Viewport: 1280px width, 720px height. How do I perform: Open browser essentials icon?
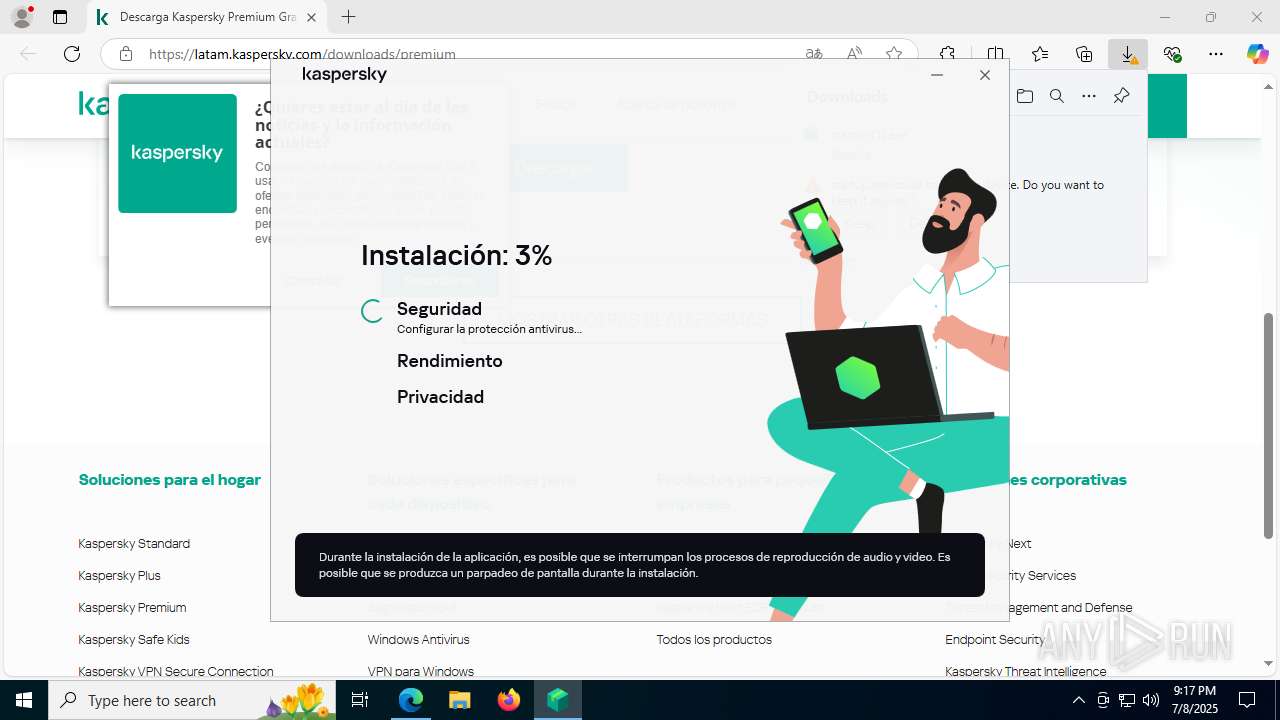click(1172, 54)
